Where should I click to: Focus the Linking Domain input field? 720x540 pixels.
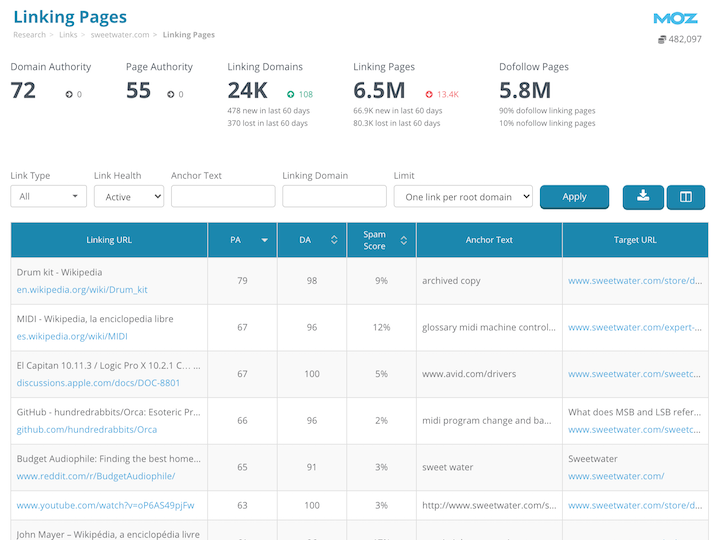334,197
